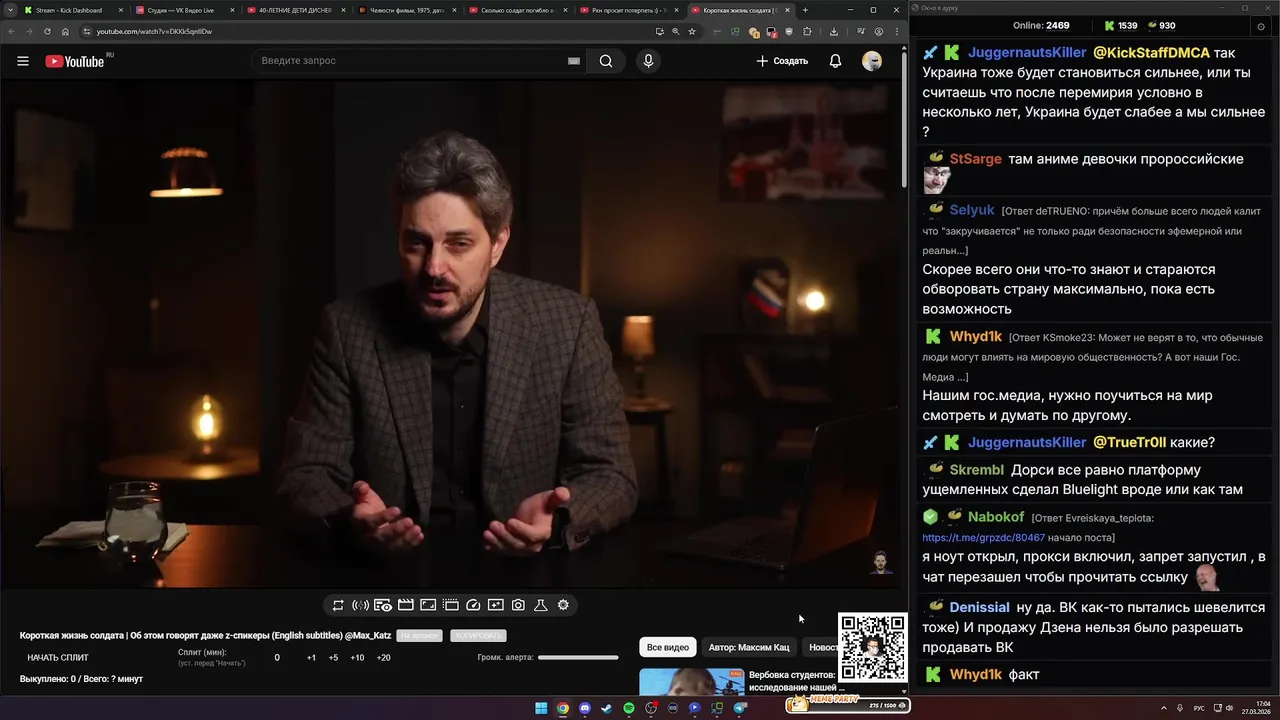Add +5 minutes to the split
Viewport: 1280px width, 720px height.
(333, 658)
